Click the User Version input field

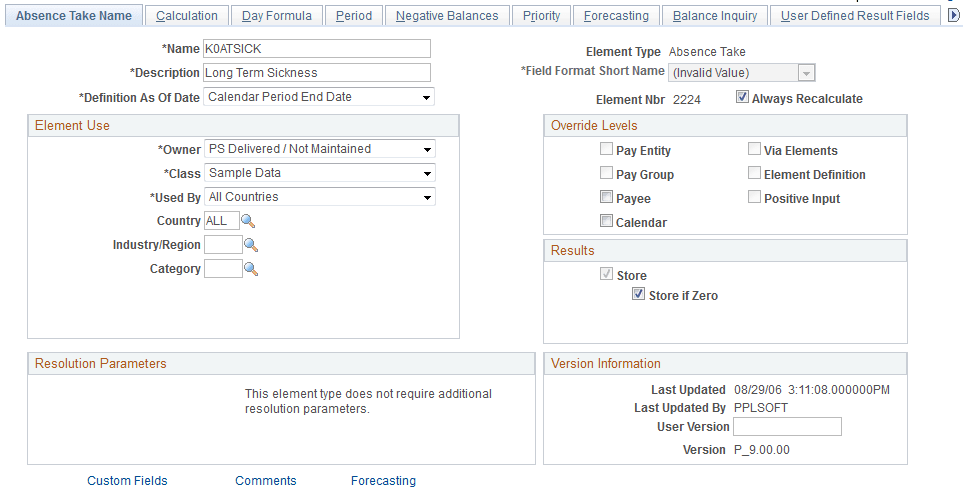(x=787, y=427)
